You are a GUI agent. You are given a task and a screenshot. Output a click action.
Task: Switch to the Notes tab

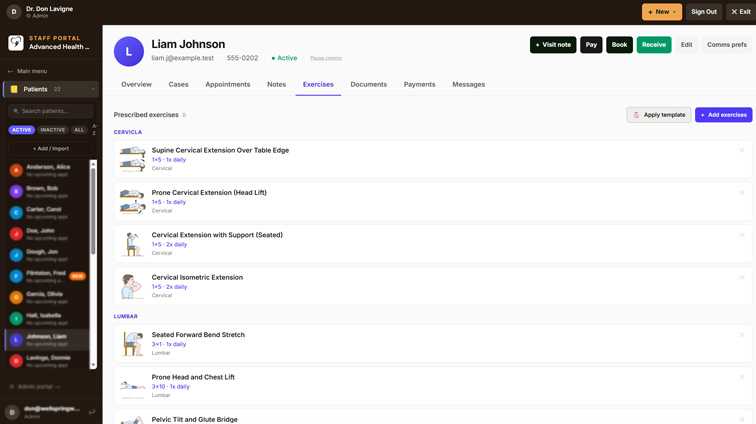(x=276, y=84)
